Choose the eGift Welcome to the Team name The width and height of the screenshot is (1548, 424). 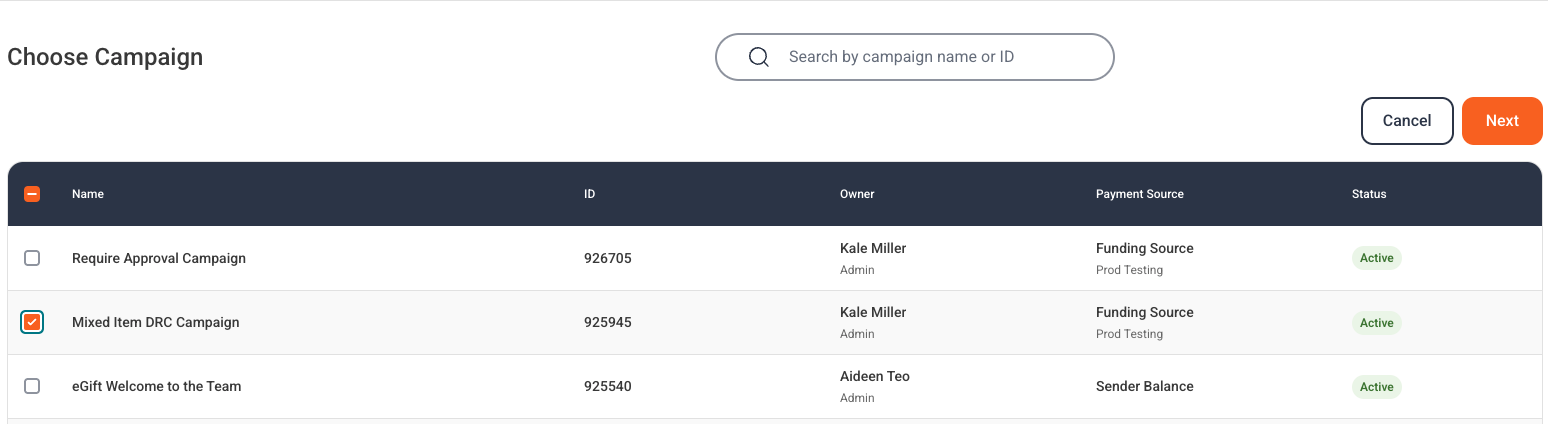(x=157, y=386)
